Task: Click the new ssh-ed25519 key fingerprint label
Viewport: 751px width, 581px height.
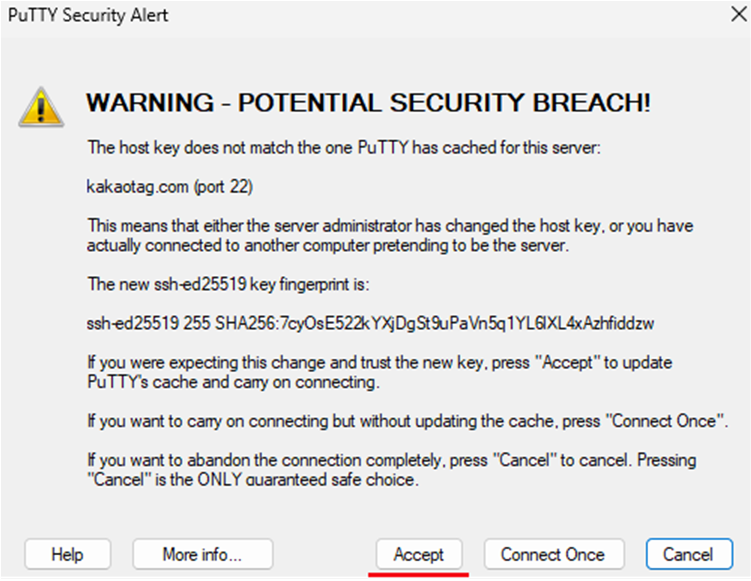Action: pos(228,284)
